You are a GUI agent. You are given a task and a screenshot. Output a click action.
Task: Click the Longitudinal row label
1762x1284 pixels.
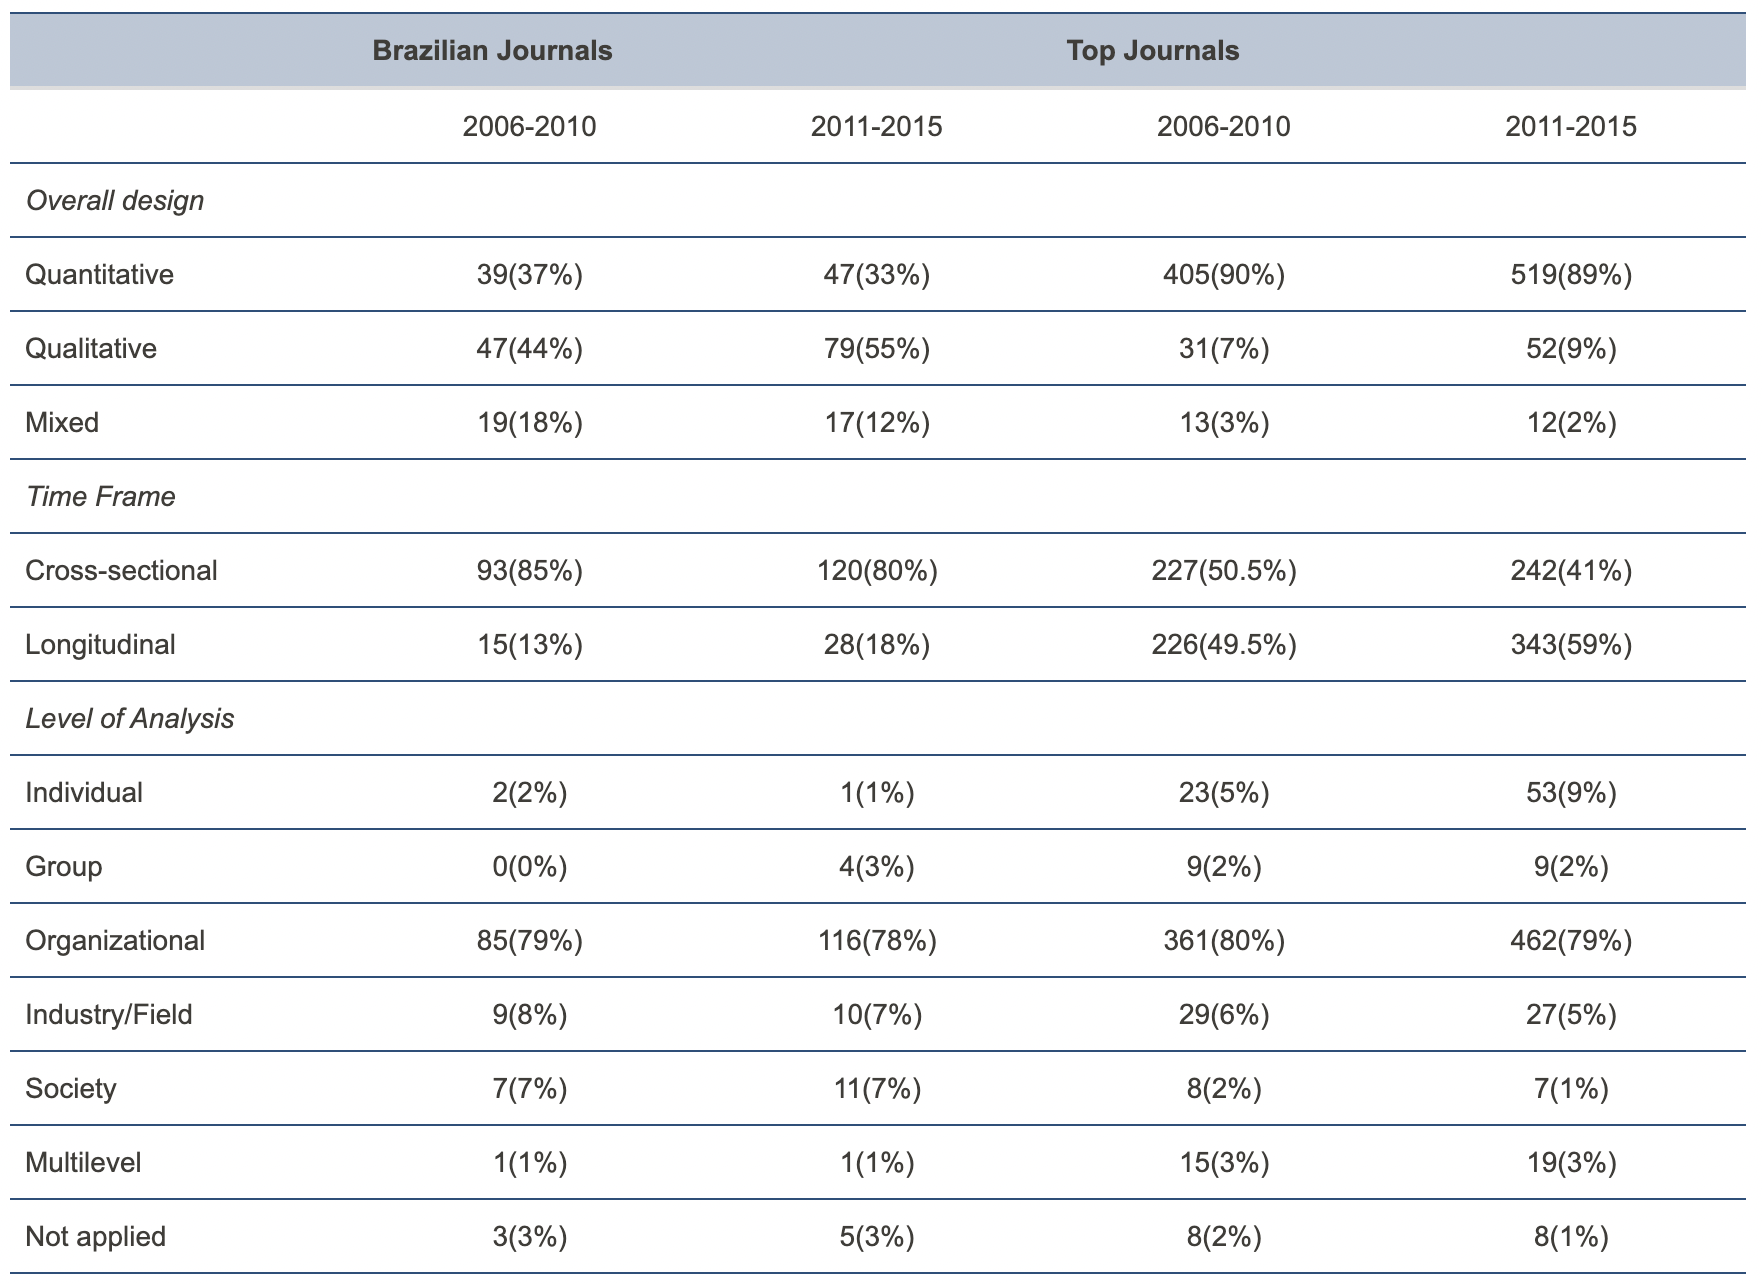point(100,645)
